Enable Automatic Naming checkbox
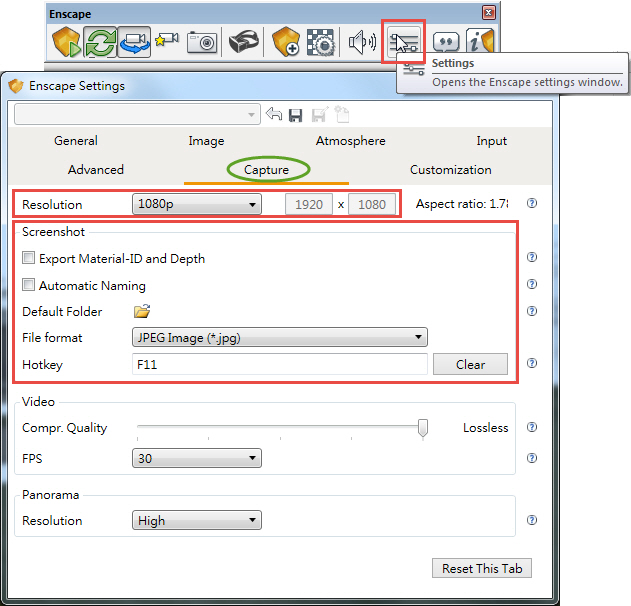This screenshot has height=606, width=631. tap(28, 285)
